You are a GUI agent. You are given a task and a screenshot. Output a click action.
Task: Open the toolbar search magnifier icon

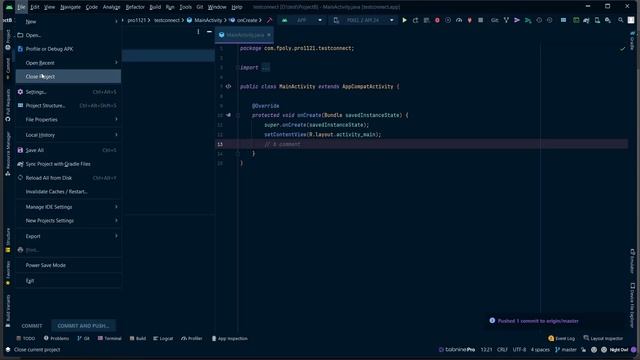pyautogui.click(x=620, y=20)
